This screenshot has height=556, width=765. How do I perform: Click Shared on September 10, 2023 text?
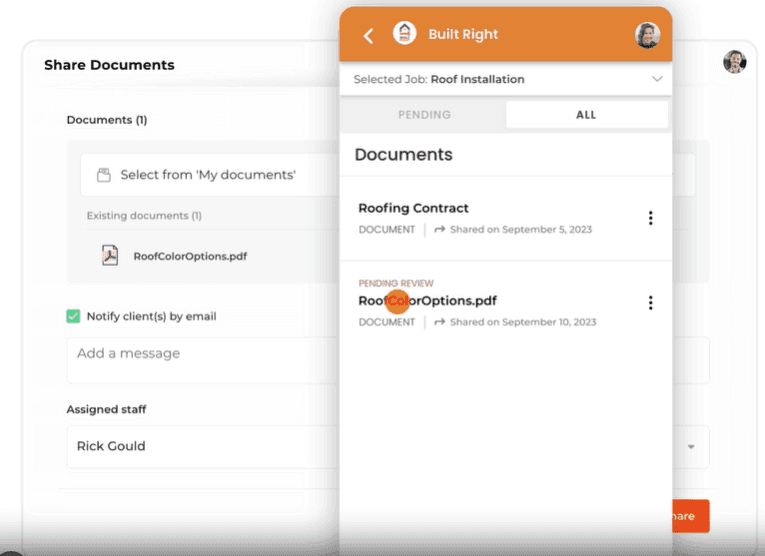coord(523,322)
